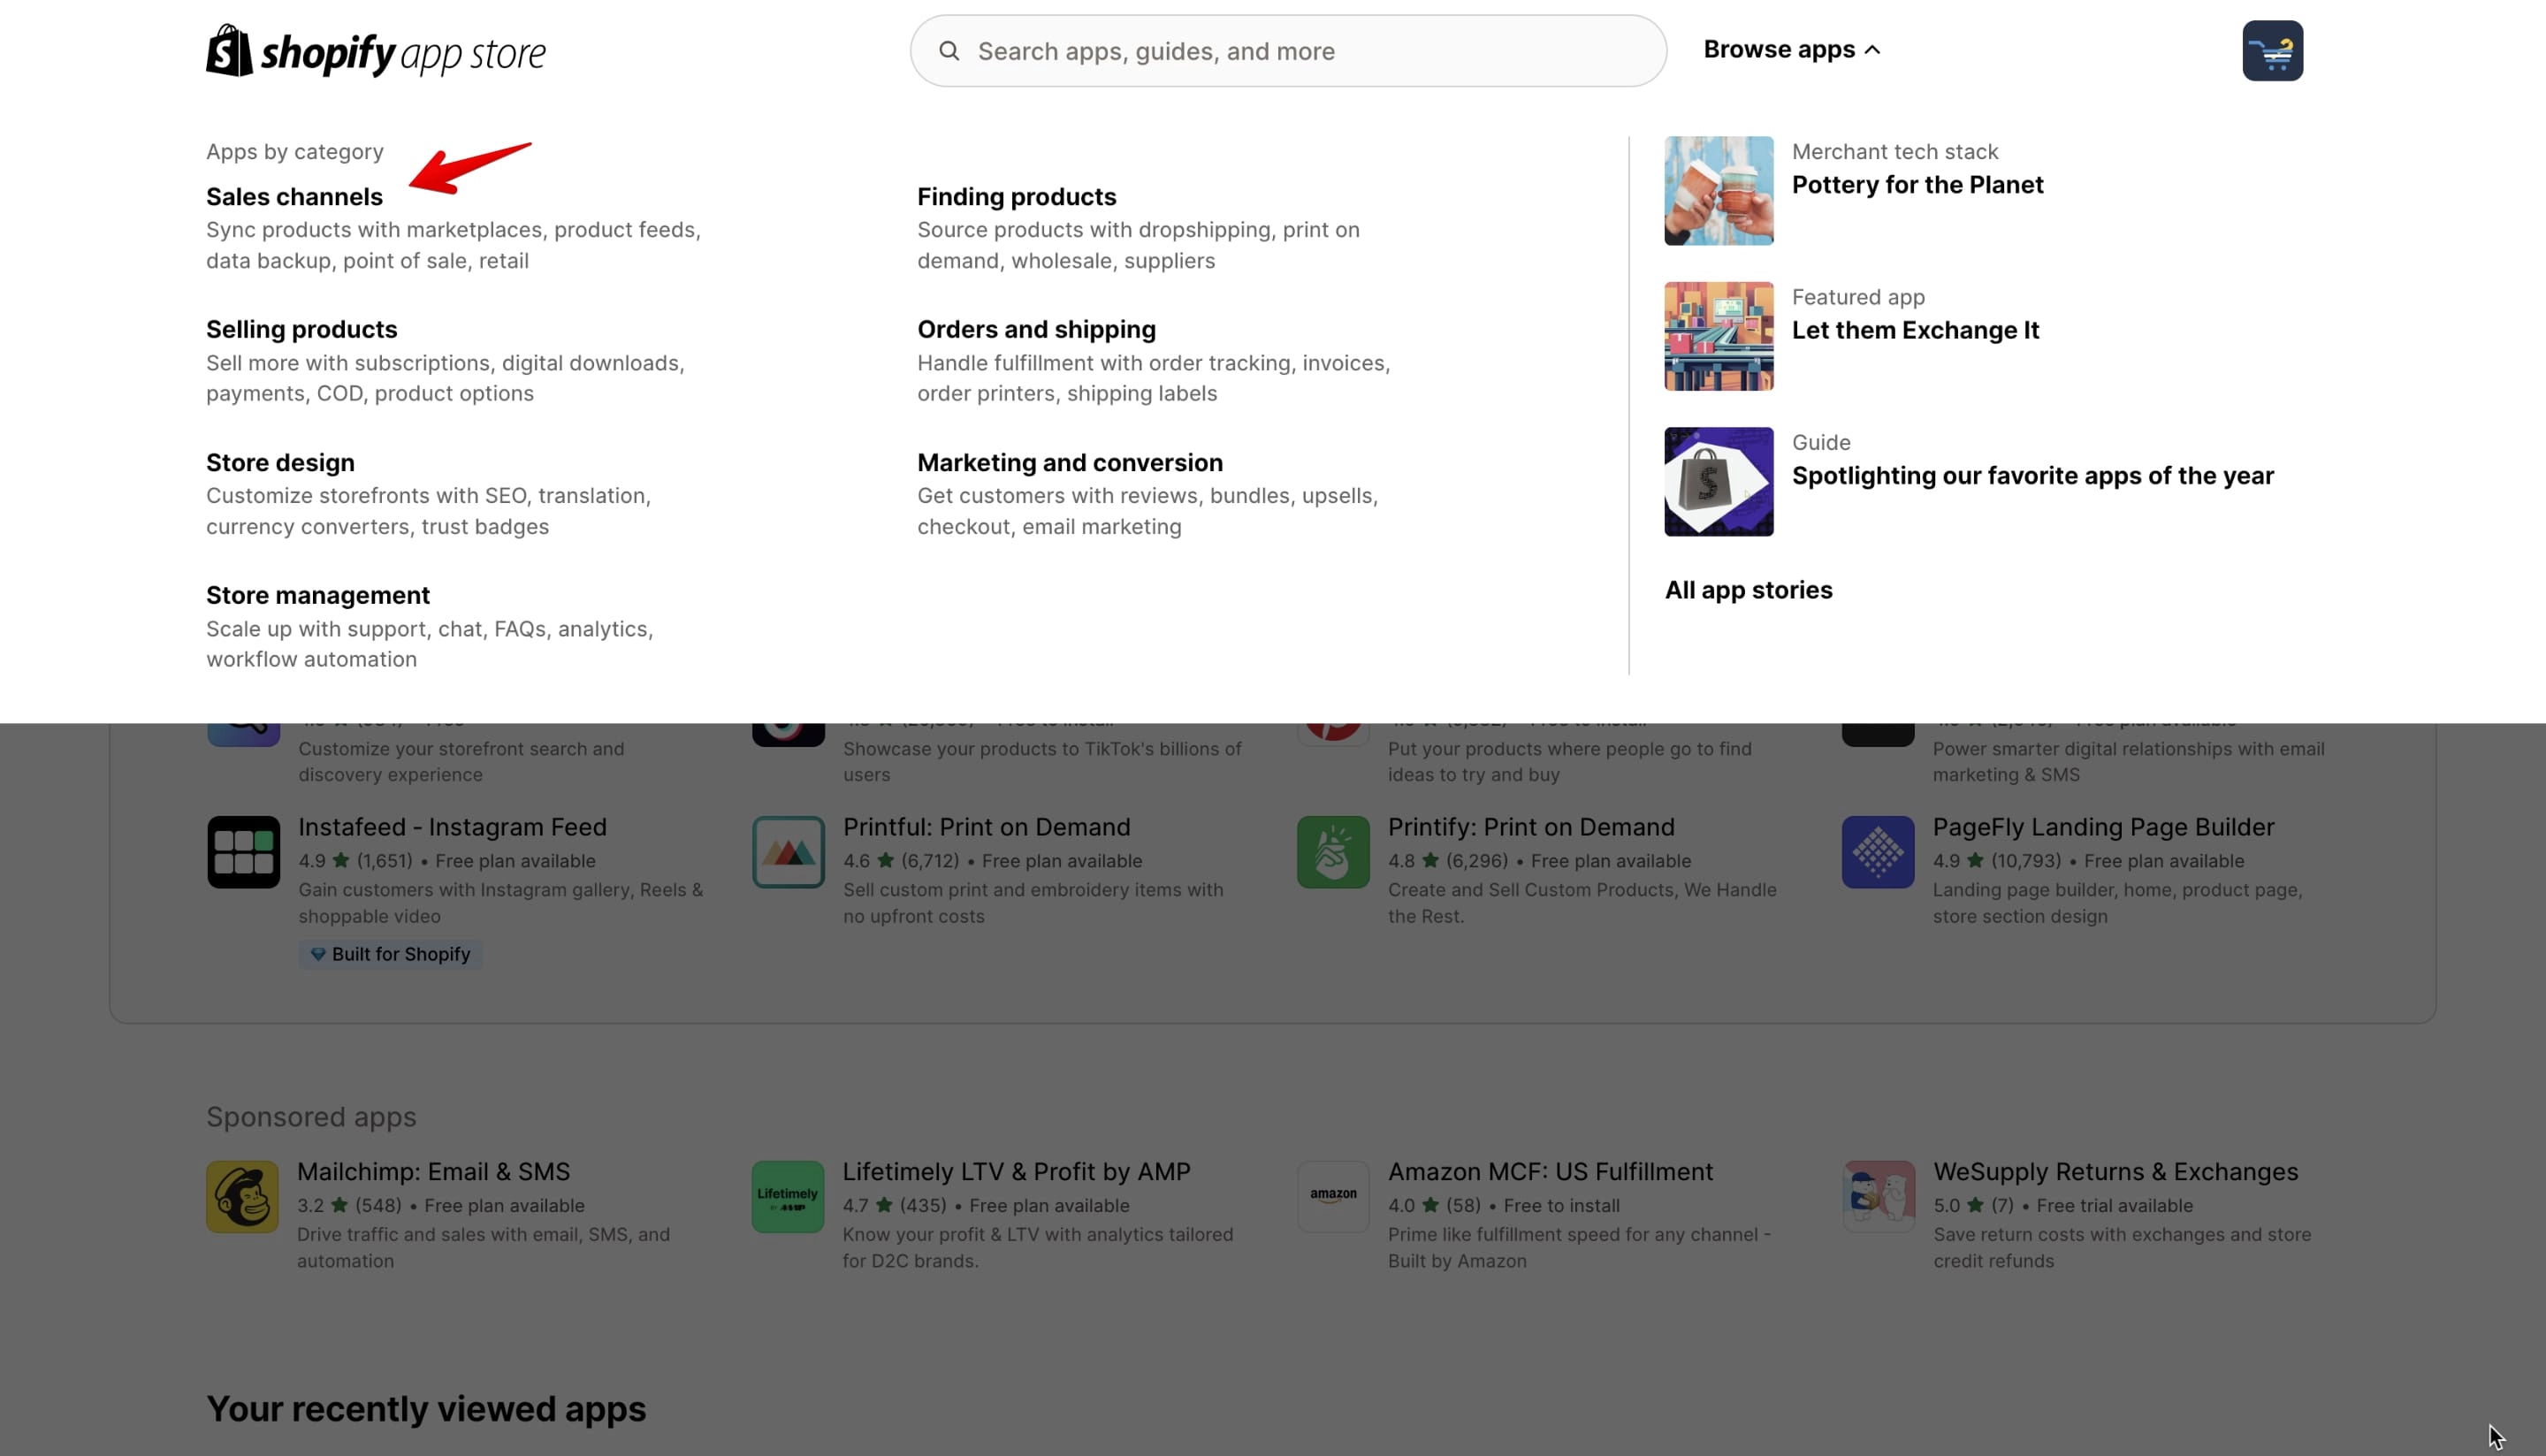Open Pottery for the Planet link

tap(1917, 185)
